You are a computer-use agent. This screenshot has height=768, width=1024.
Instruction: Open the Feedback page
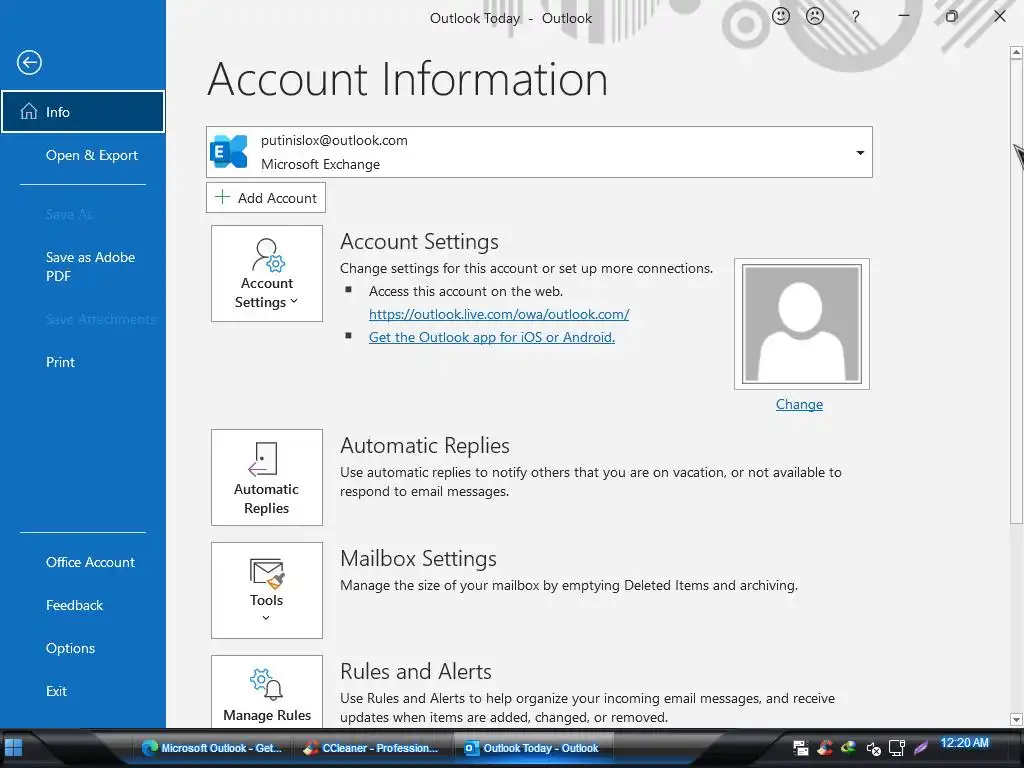[x=74, y=605]
